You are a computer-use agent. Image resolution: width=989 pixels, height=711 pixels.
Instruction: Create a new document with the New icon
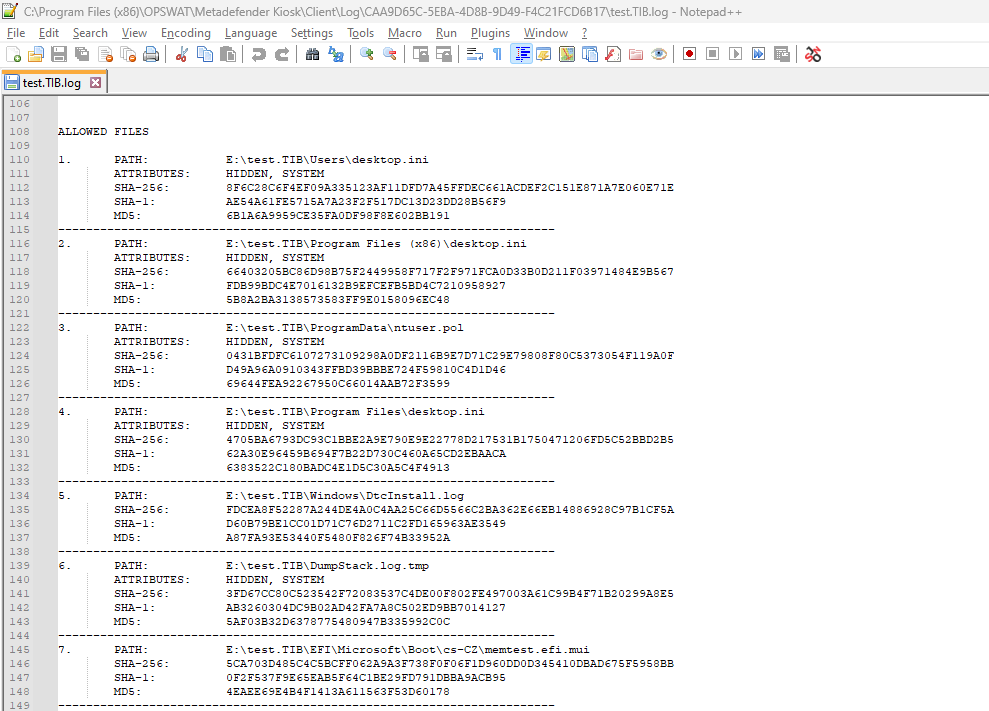[x=13, y=54]
